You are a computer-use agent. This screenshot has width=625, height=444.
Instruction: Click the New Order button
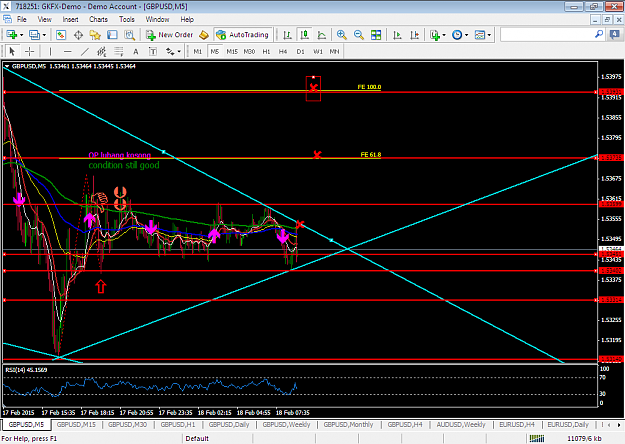click(169, 35)
